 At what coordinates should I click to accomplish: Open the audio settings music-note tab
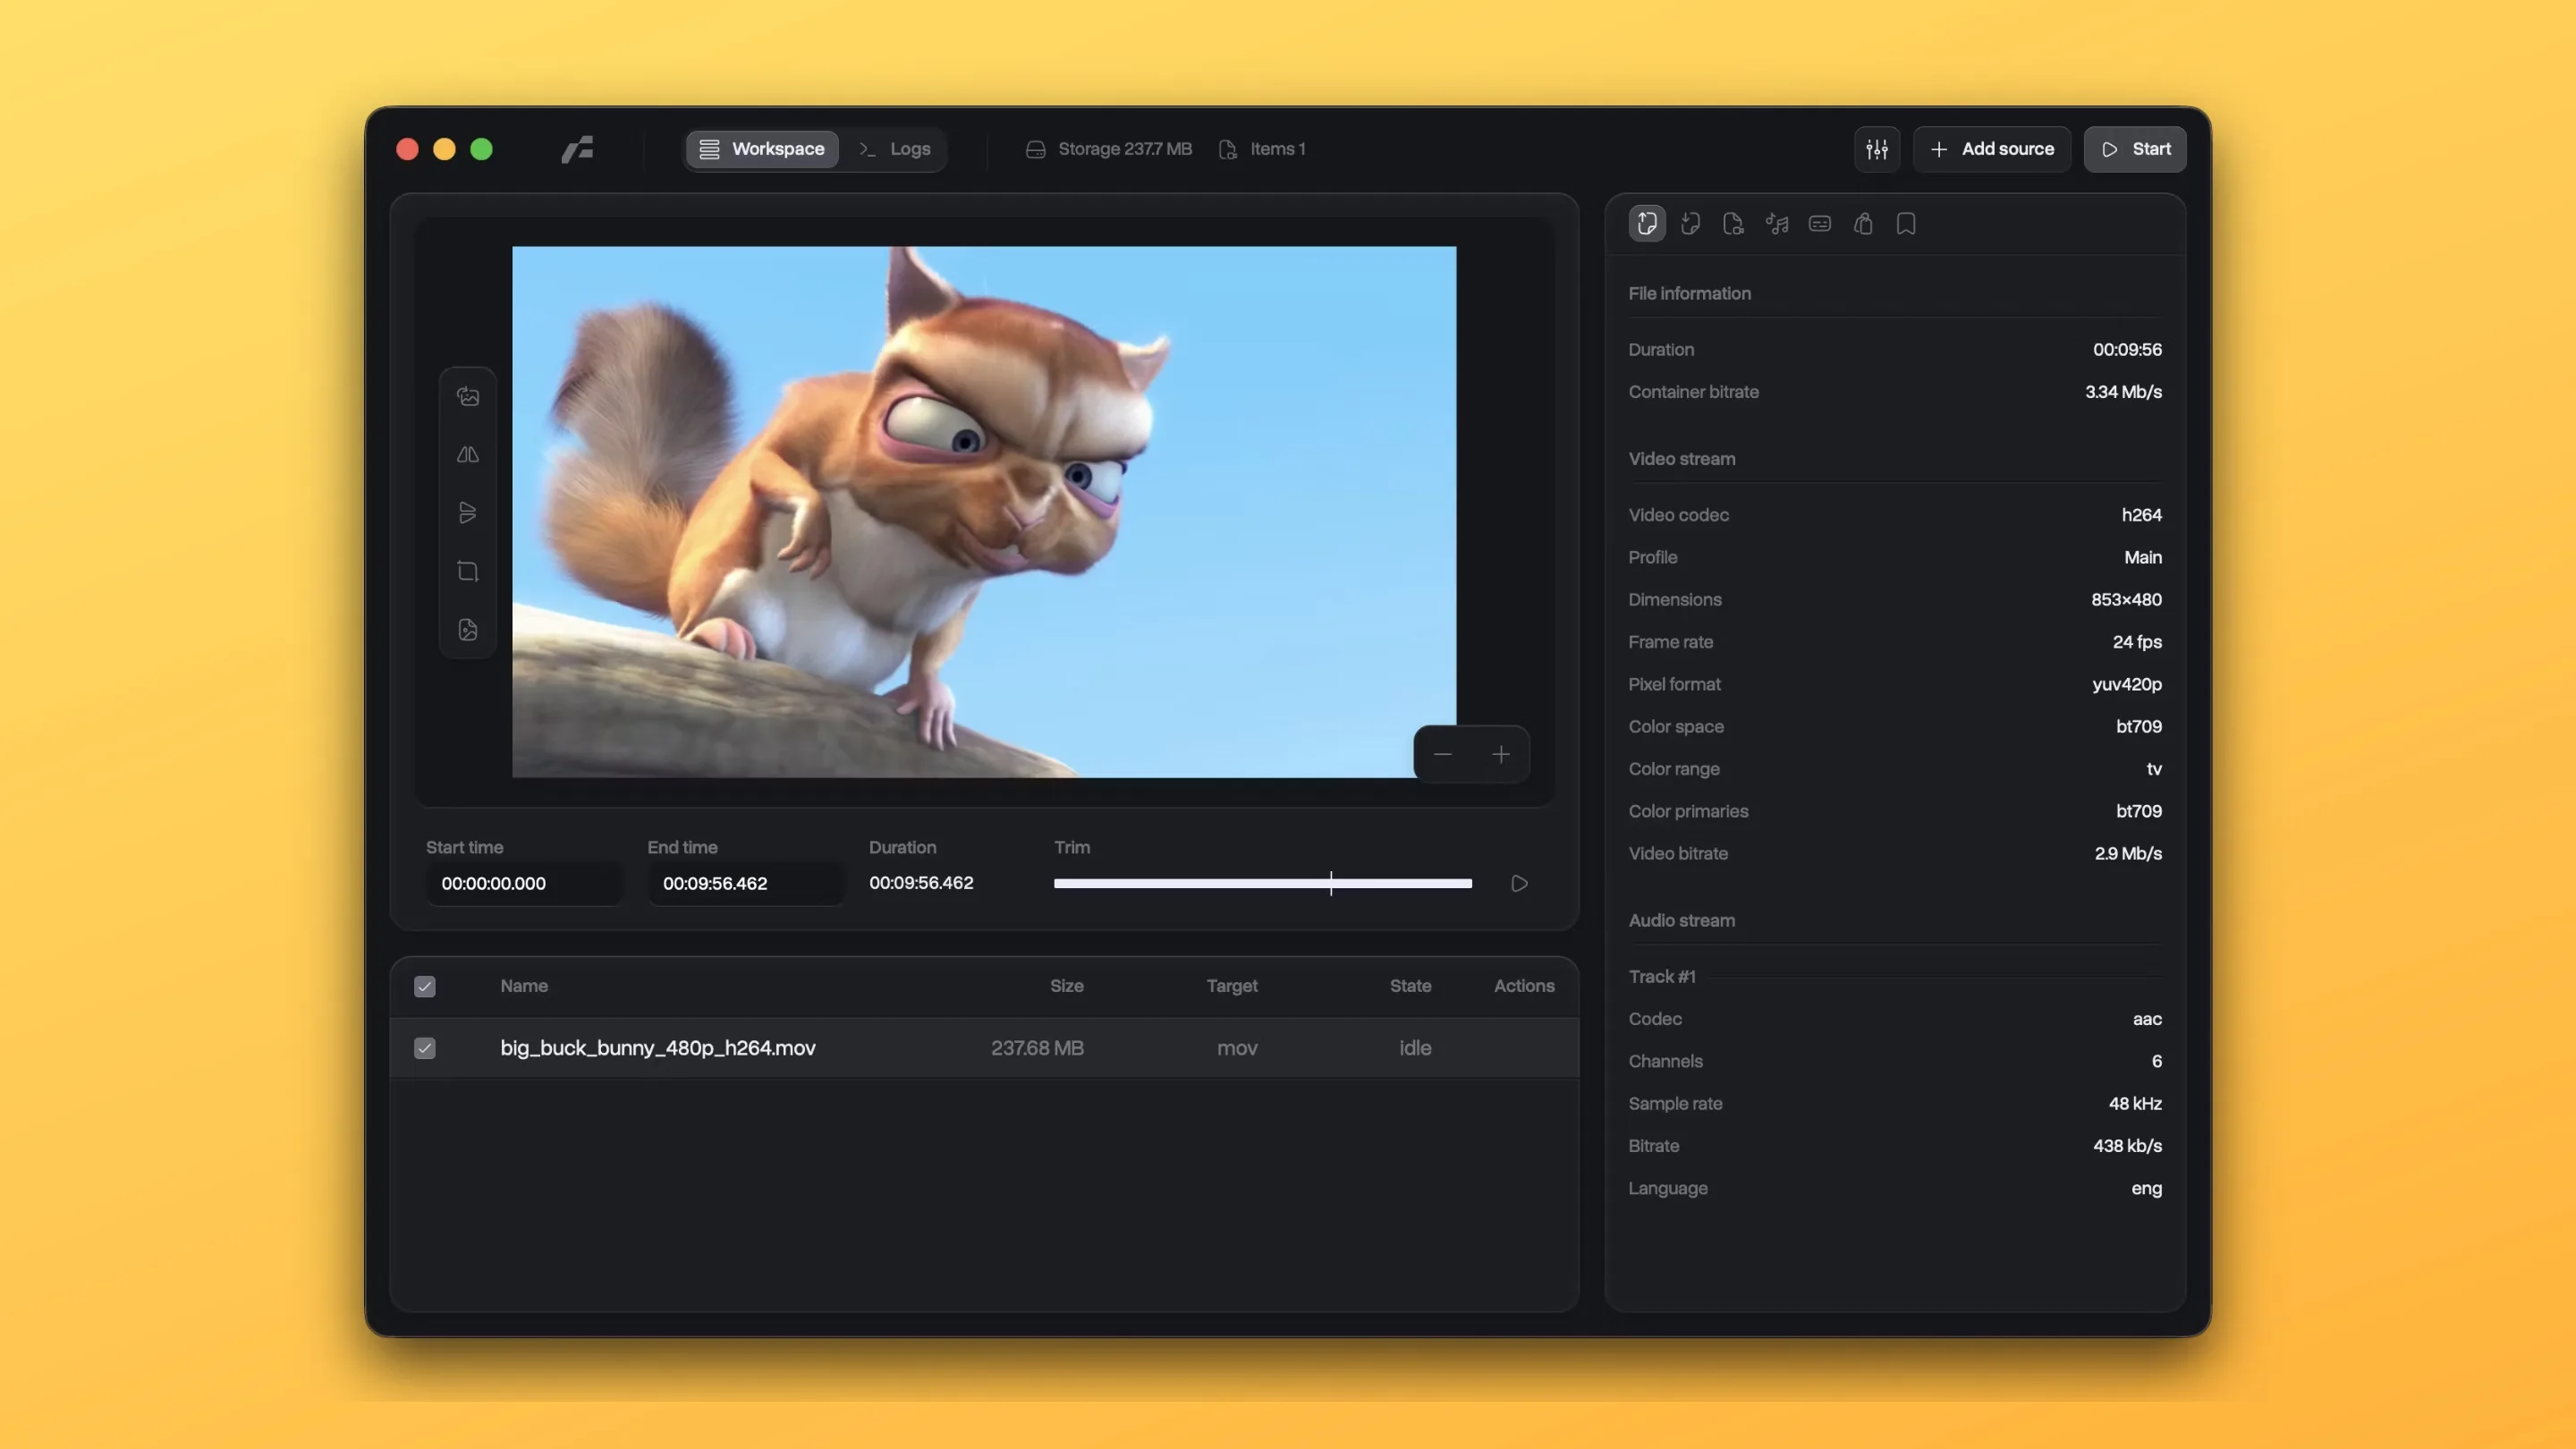coord(1777,223)
